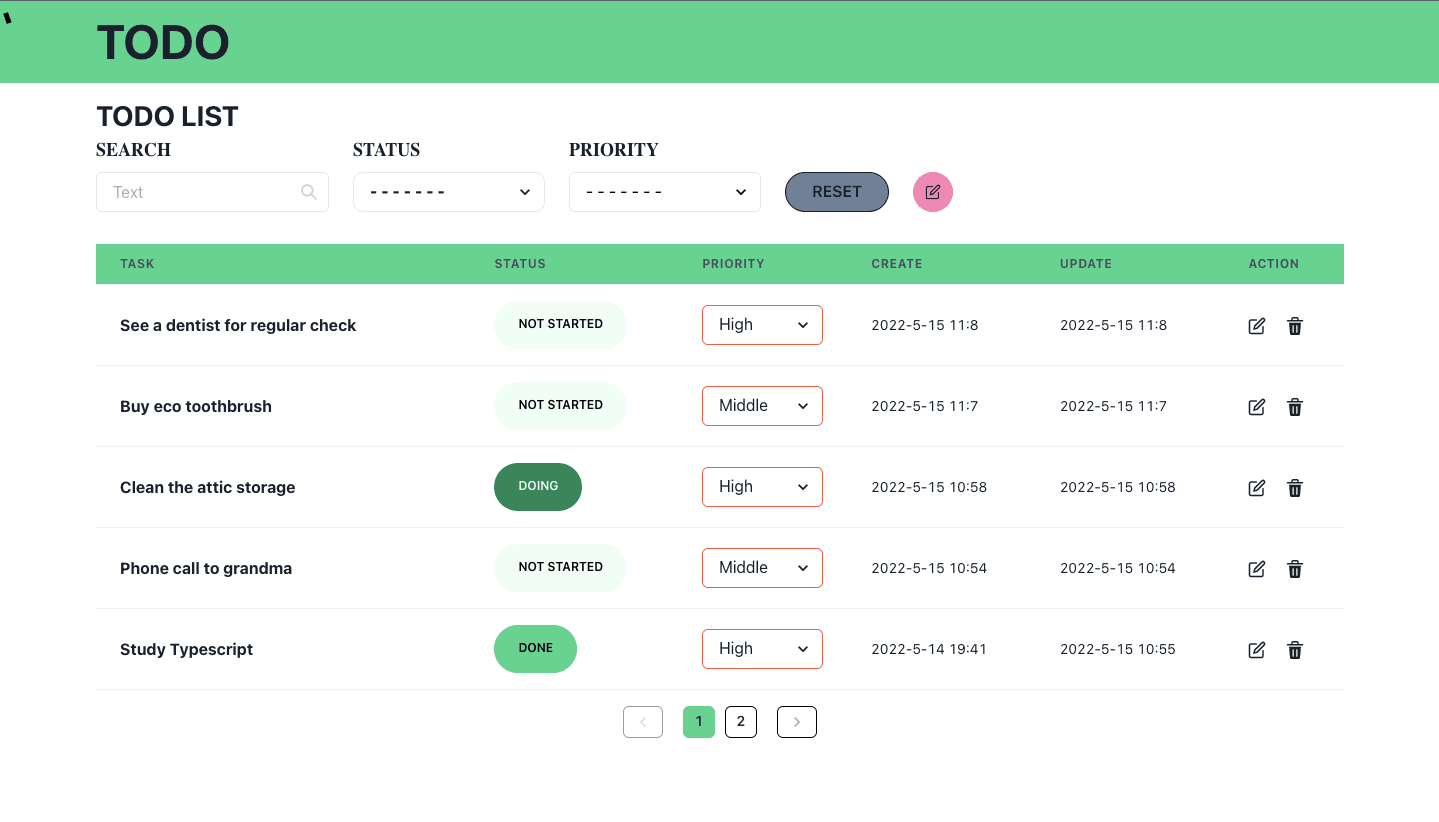Delete the 'See a dentist for regular check' task
This screenshot has height=822, width=1439.
[1295, 326]
